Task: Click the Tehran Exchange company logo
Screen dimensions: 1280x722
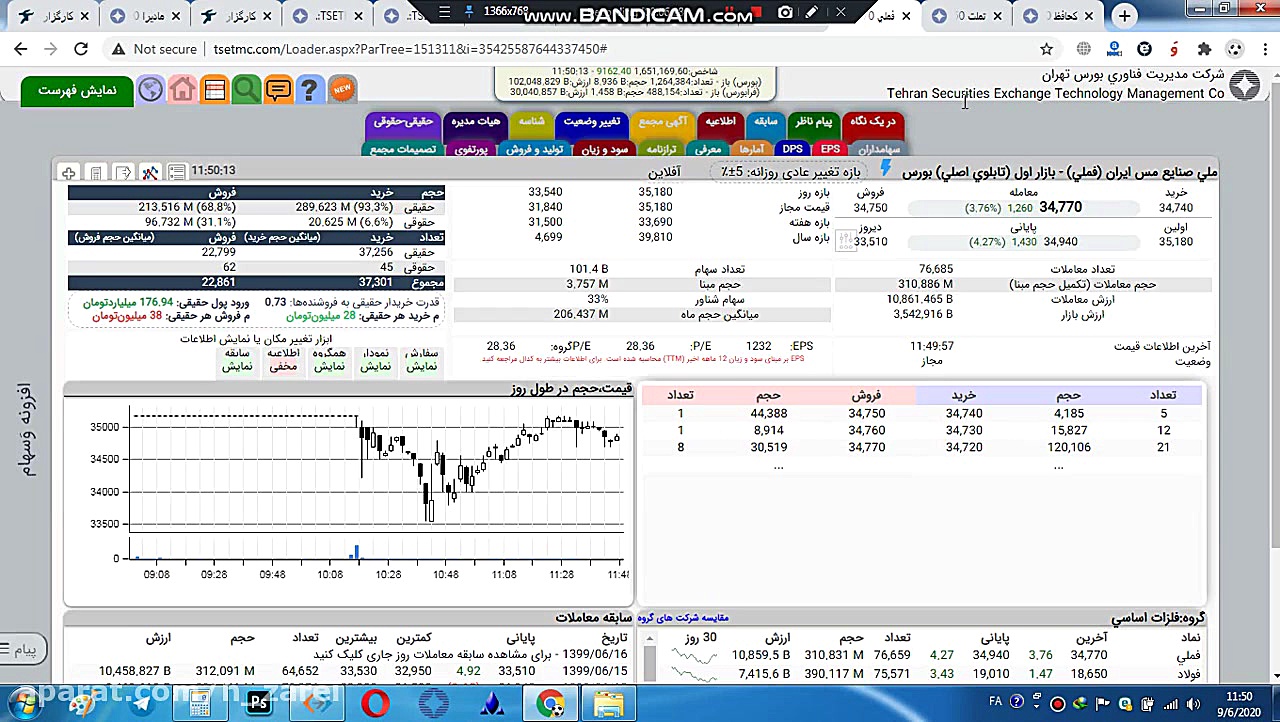Action: coord(1245,85)
